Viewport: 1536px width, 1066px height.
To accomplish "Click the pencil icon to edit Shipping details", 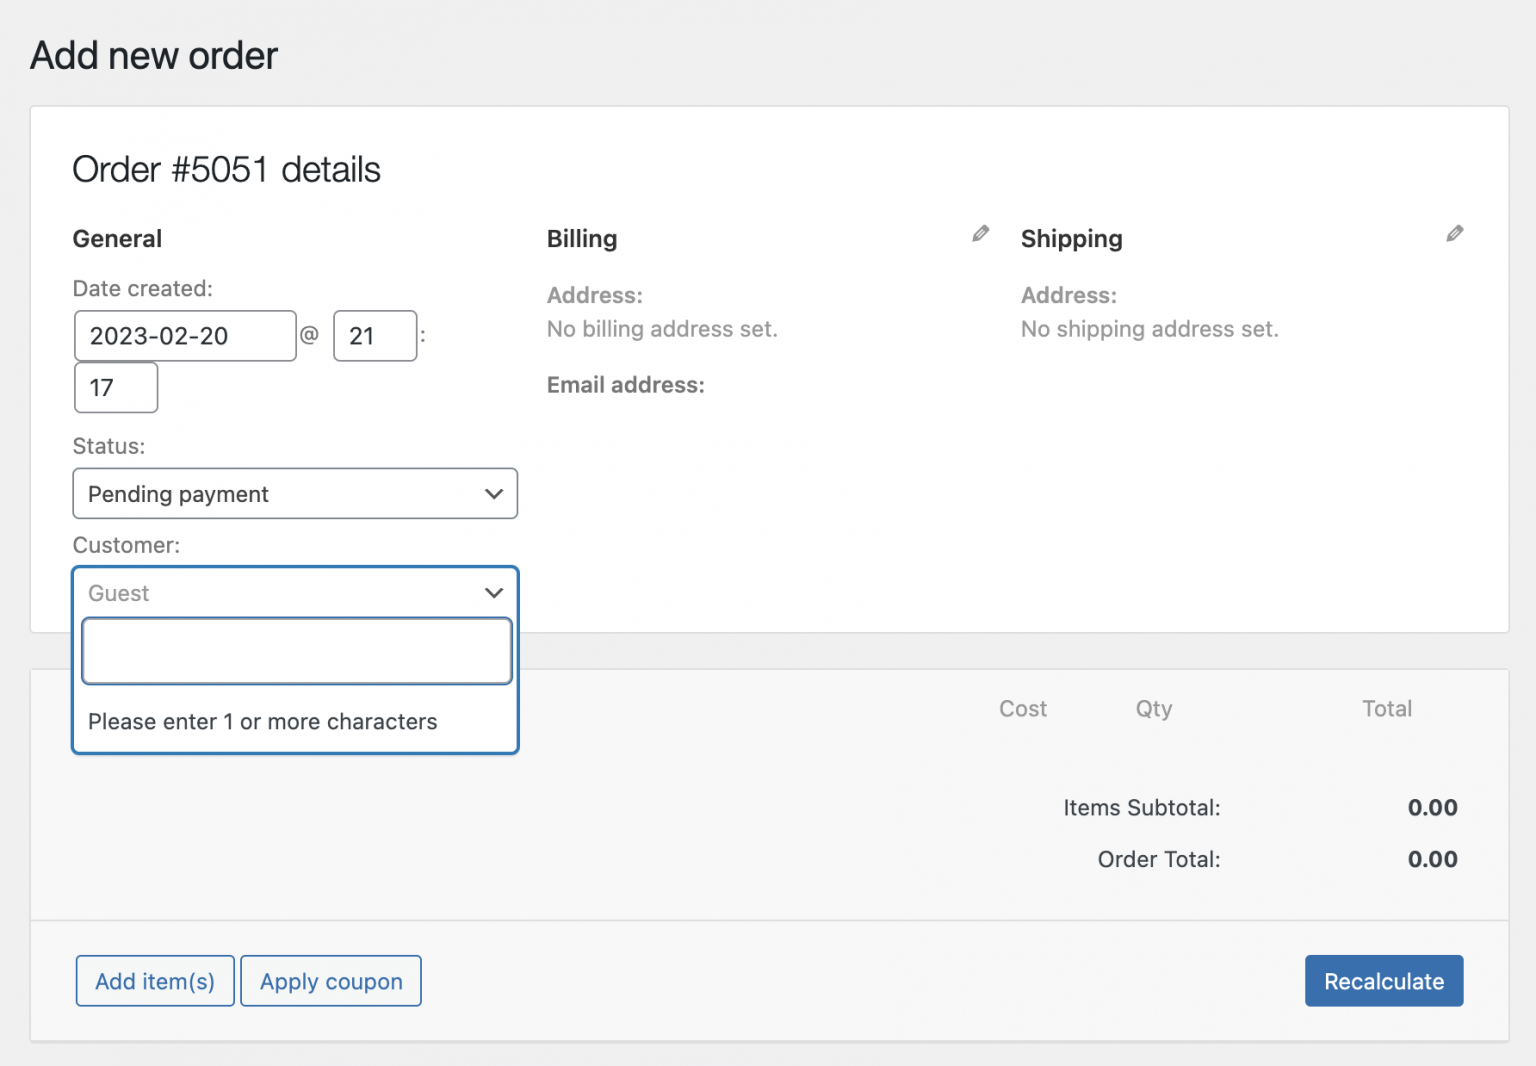I will click(1455, 233).
